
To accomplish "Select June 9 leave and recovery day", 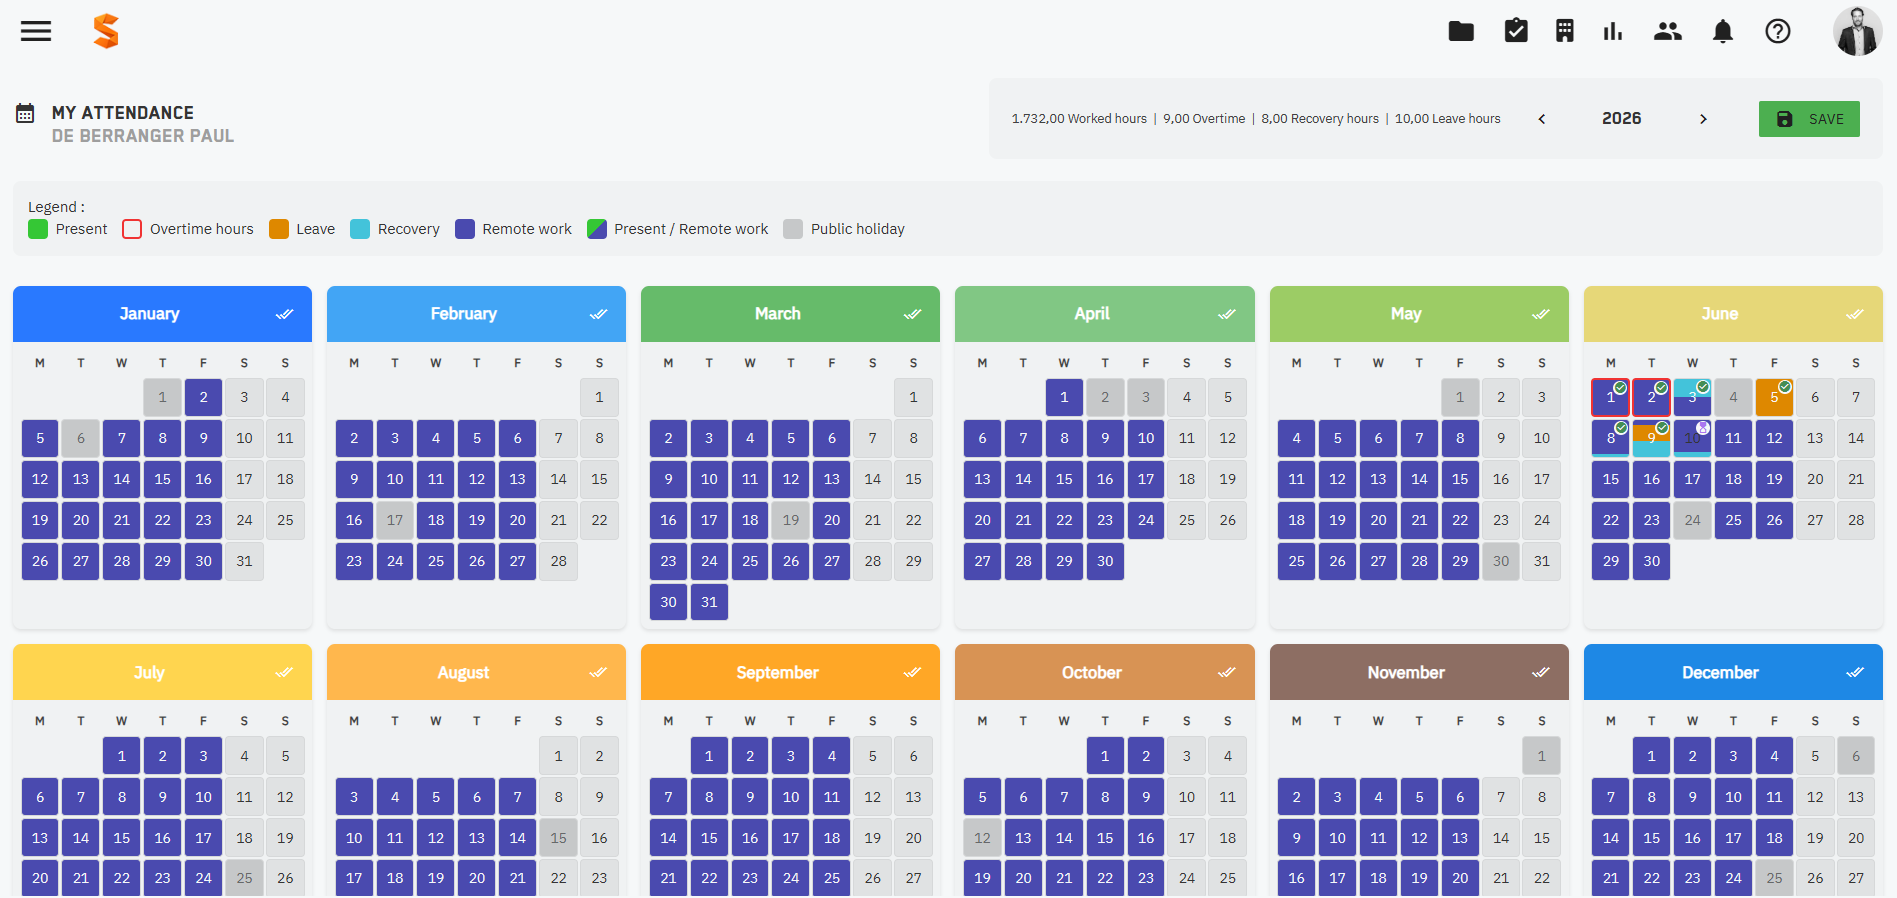I will [1651, 439].
